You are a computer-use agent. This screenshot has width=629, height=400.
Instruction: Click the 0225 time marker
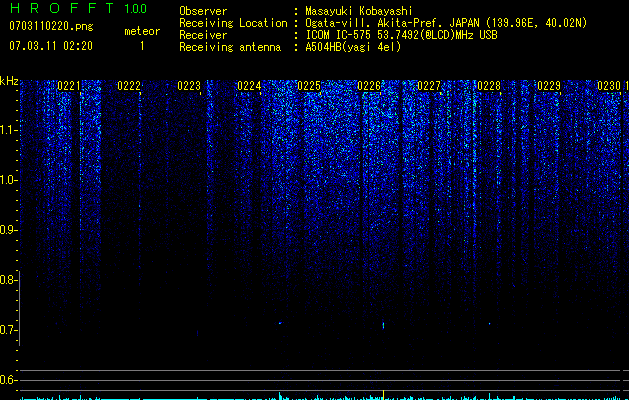(309, 86)
